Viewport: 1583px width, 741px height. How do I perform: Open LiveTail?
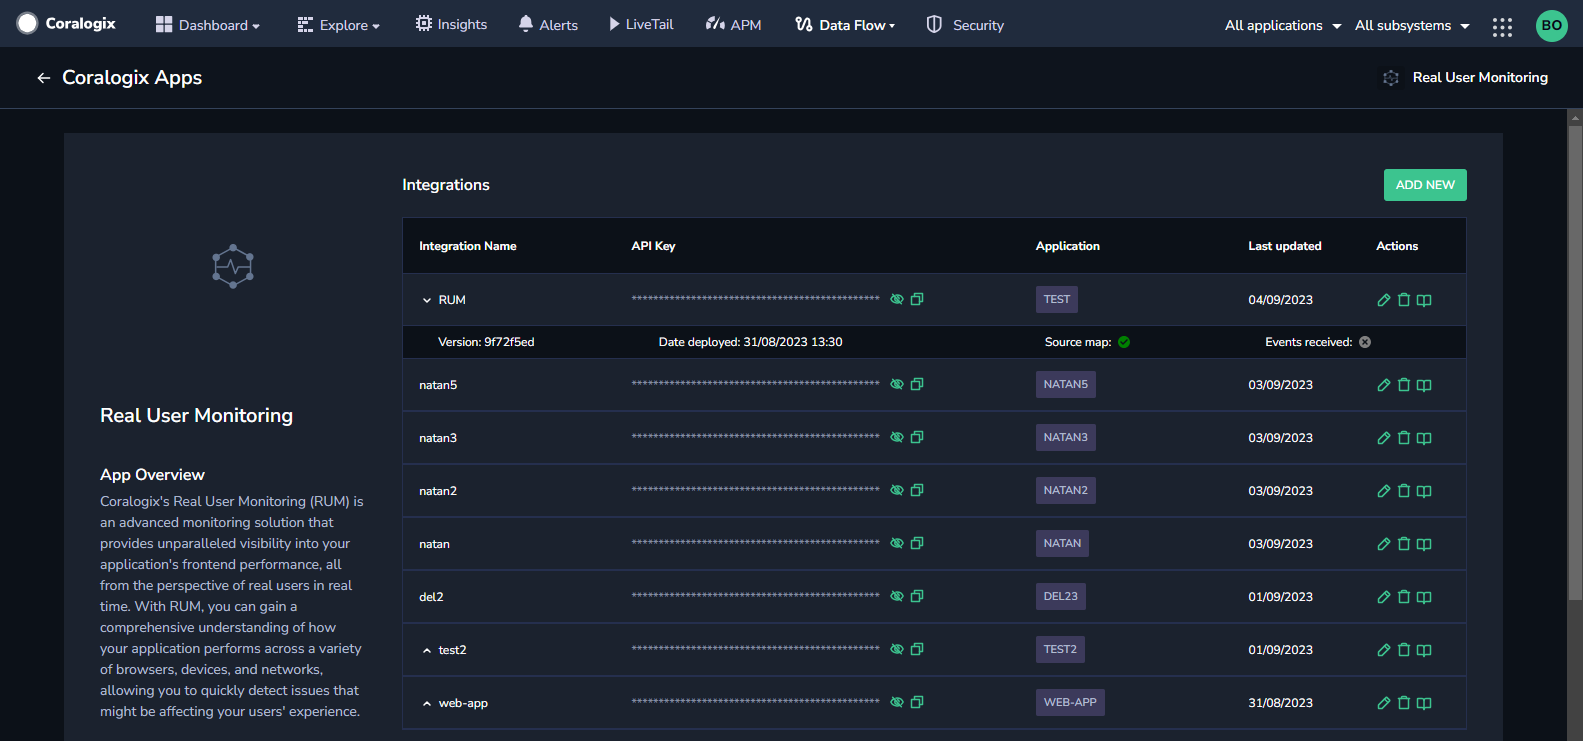tap(641, 24)
